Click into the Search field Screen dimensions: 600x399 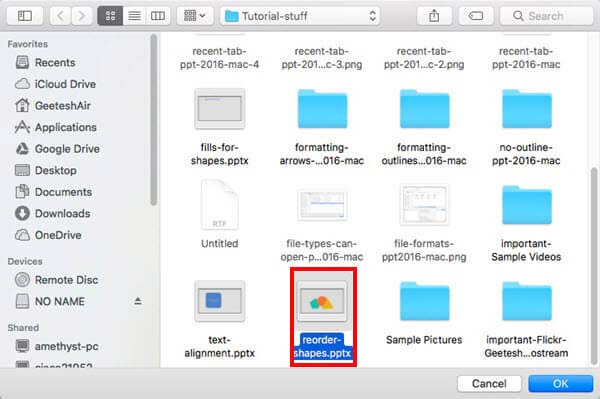point(546,16)
